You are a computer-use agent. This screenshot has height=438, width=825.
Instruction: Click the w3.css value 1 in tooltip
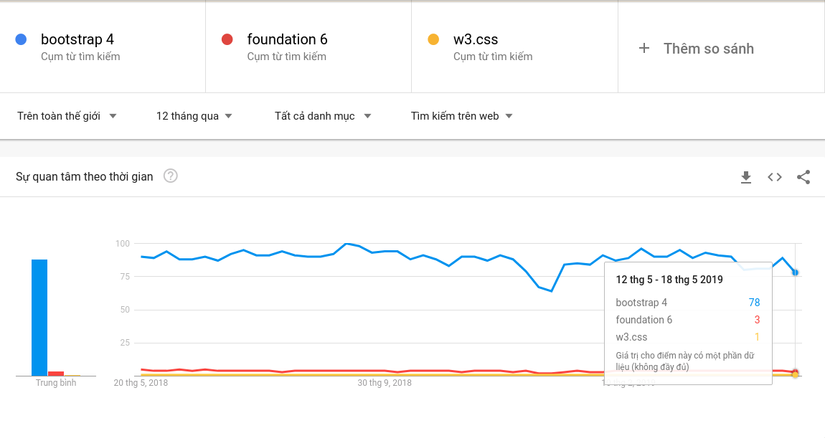(x=757, y=337)
